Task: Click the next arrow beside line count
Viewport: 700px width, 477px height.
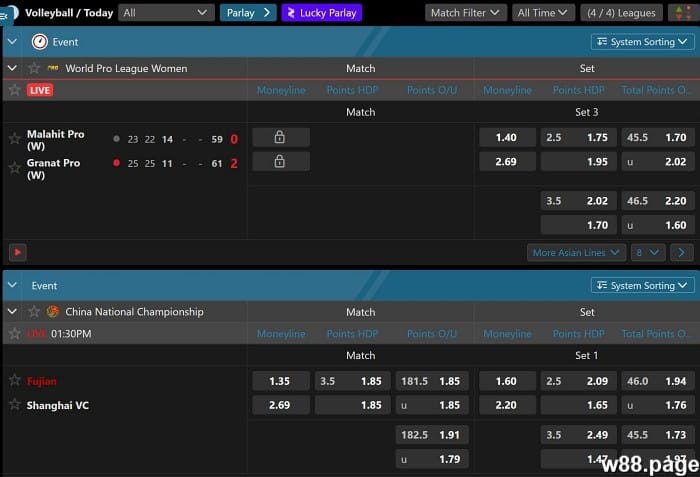Action: [x=681, y=253]
